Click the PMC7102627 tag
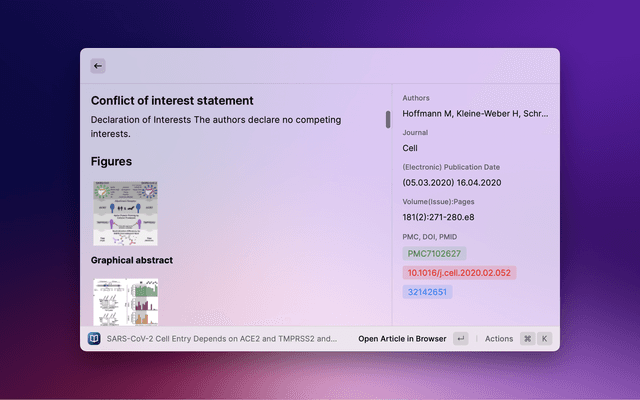The width and height of the screenshot is (640, 400). click(434, 254)
